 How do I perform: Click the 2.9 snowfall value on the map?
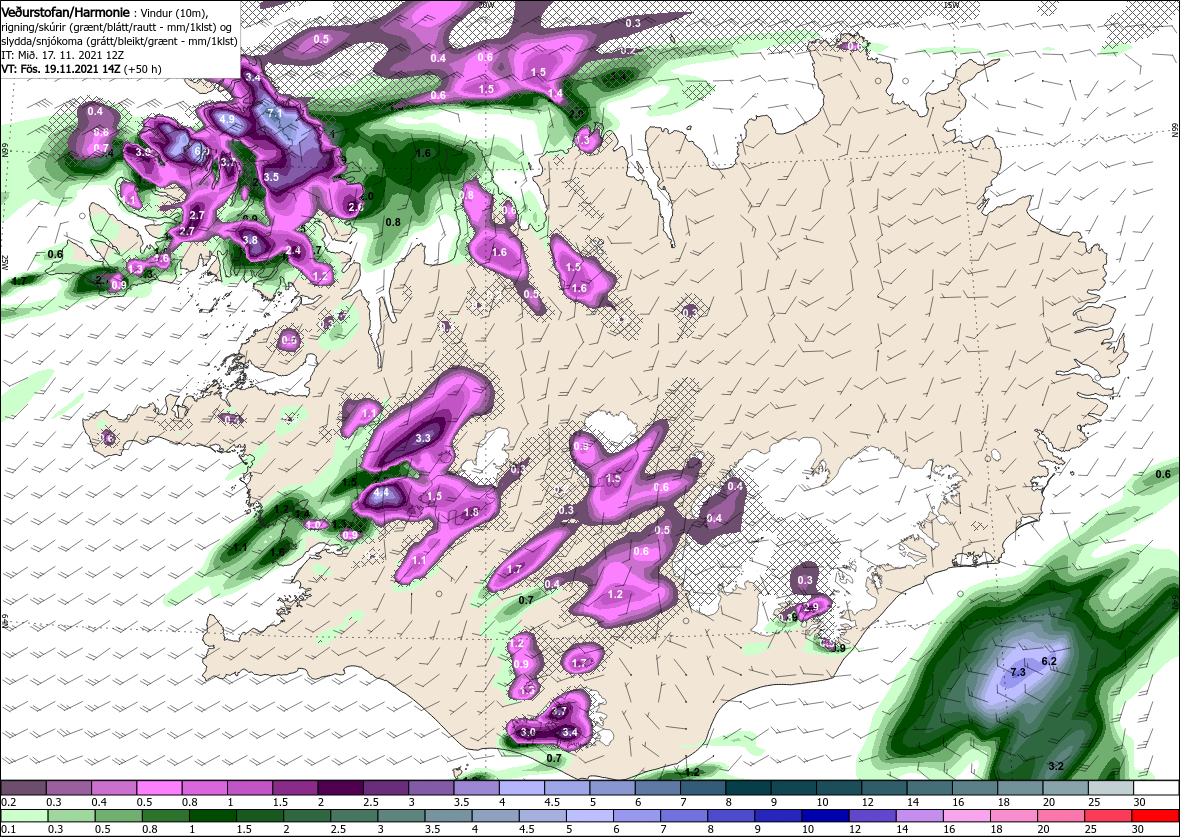[810, 607]
